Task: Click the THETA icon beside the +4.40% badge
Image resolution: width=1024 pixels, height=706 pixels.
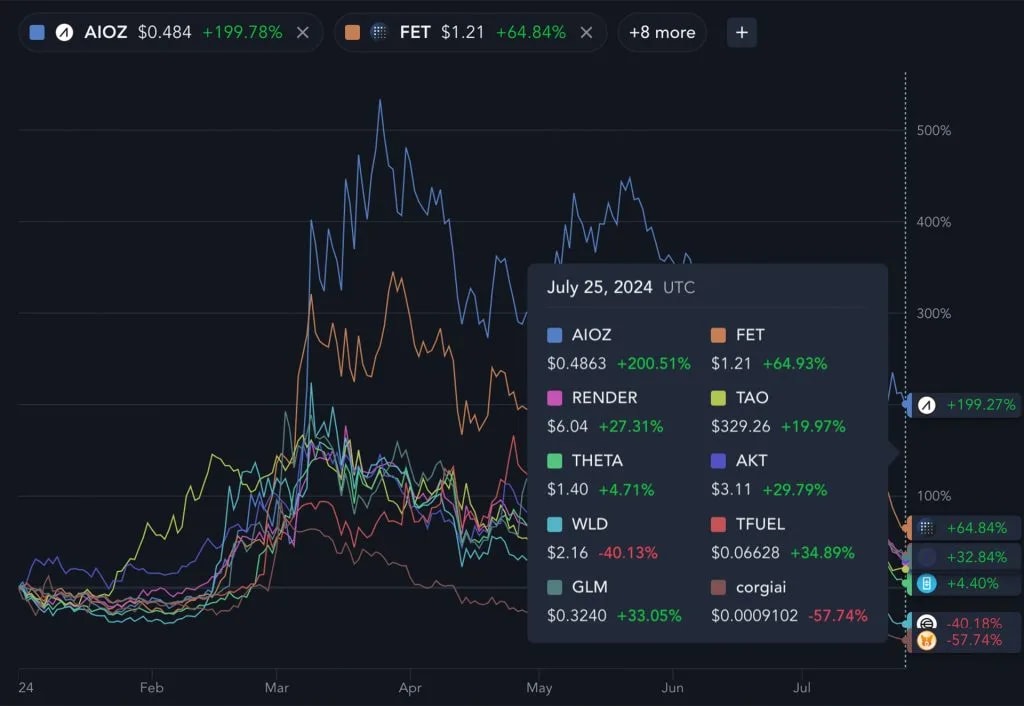Action: (925, 583)
